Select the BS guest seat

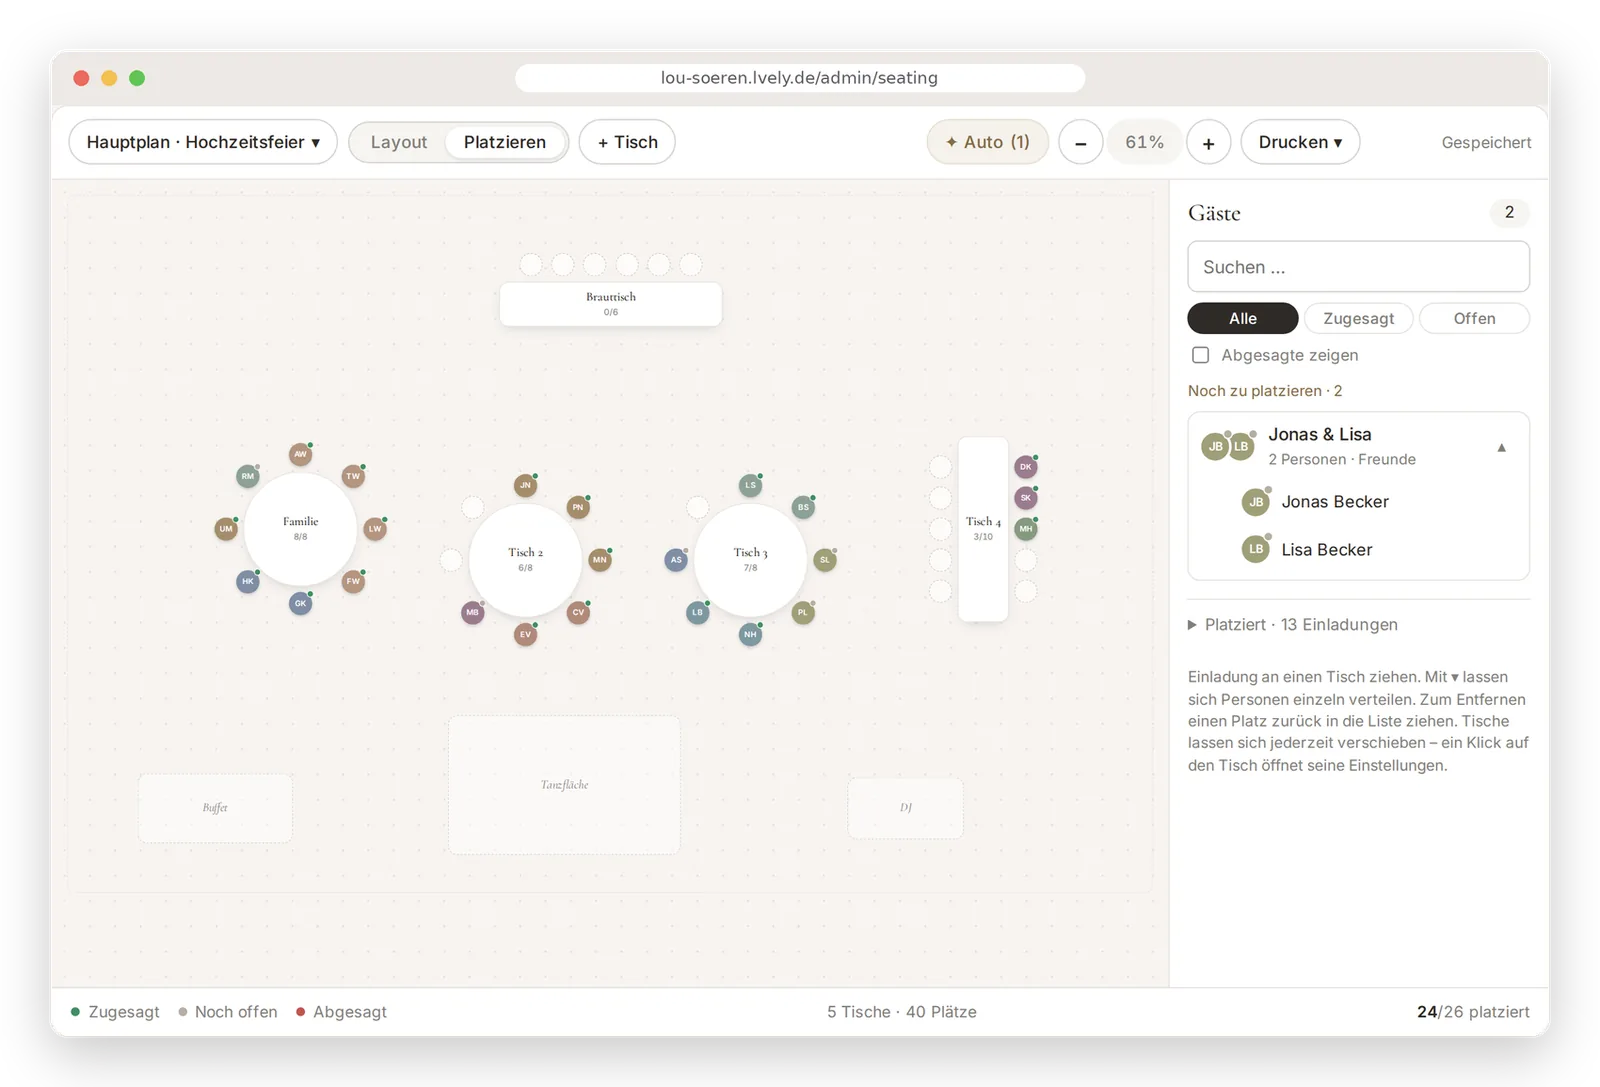tap(803, 507)
